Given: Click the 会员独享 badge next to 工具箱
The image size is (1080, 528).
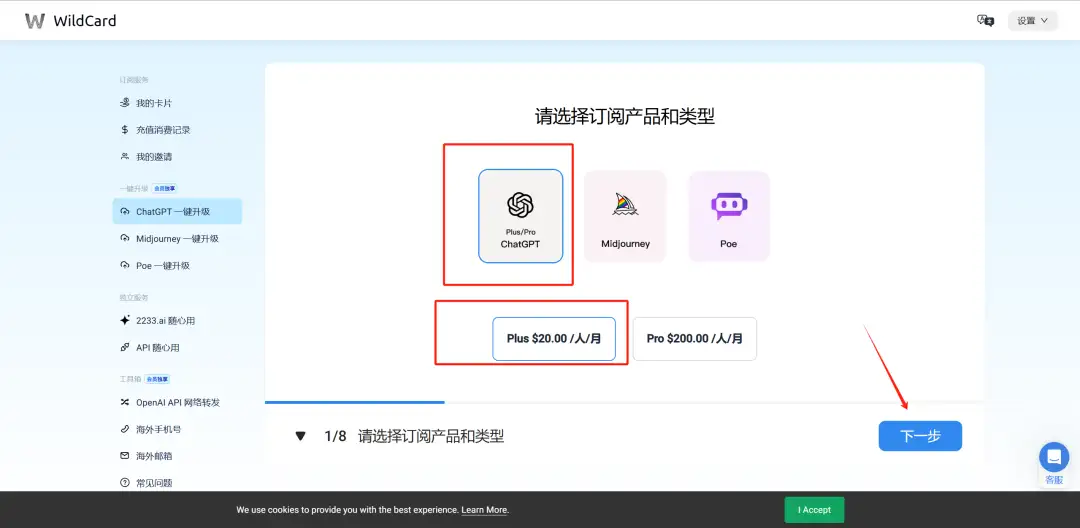Looking at the screenshot, I should (157, 379).
